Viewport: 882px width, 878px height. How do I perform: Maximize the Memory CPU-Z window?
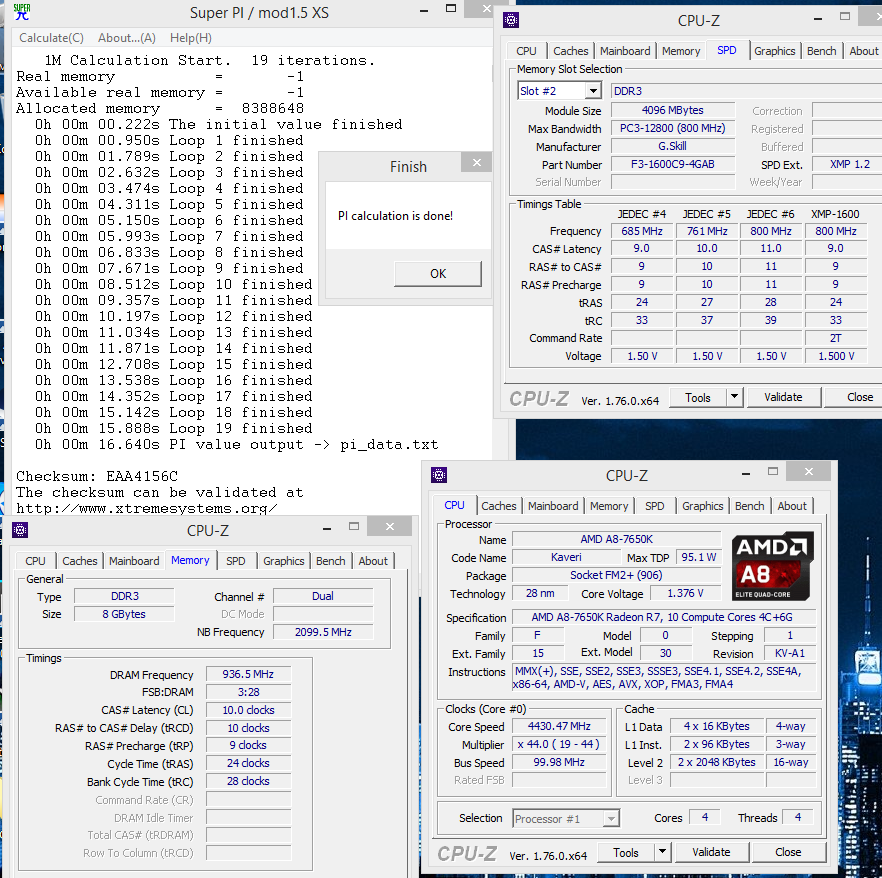(354, 526)
